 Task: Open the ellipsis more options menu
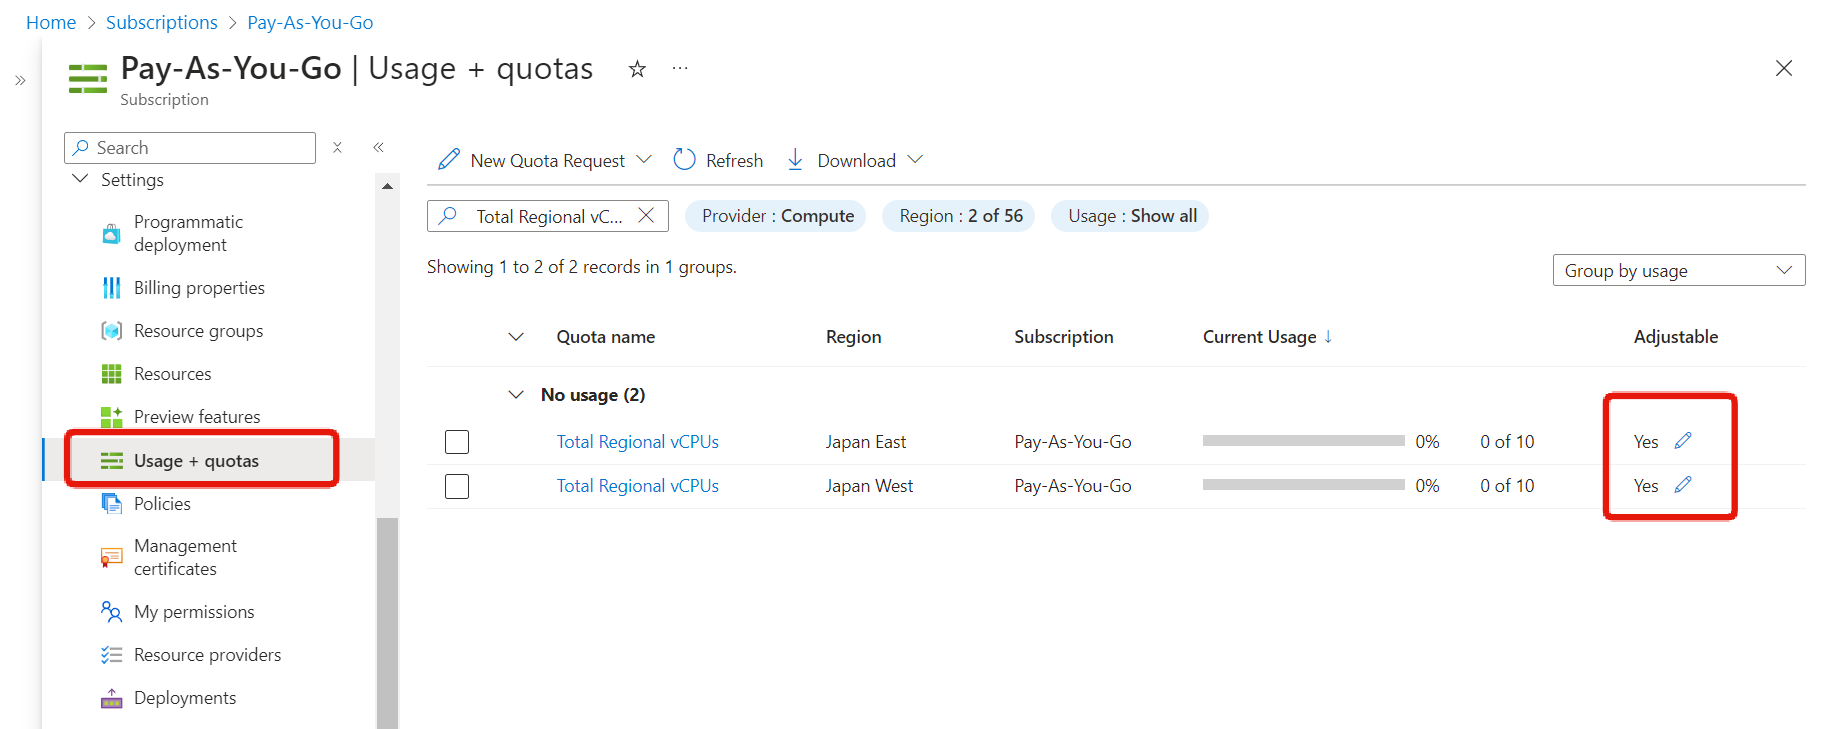(x=680, y=68)
